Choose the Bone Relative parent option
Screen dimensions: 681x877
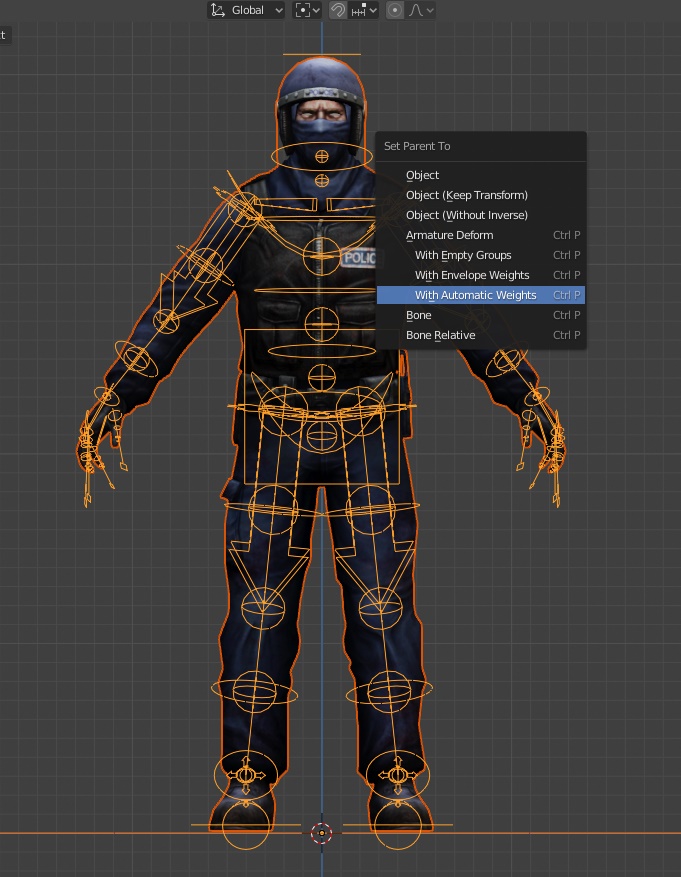coord(481,335)
